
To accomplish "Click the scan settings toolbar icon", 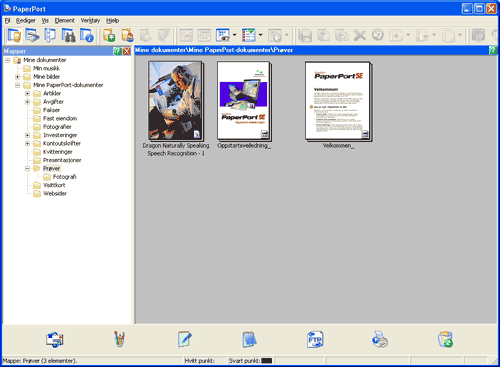I will 32,35.
